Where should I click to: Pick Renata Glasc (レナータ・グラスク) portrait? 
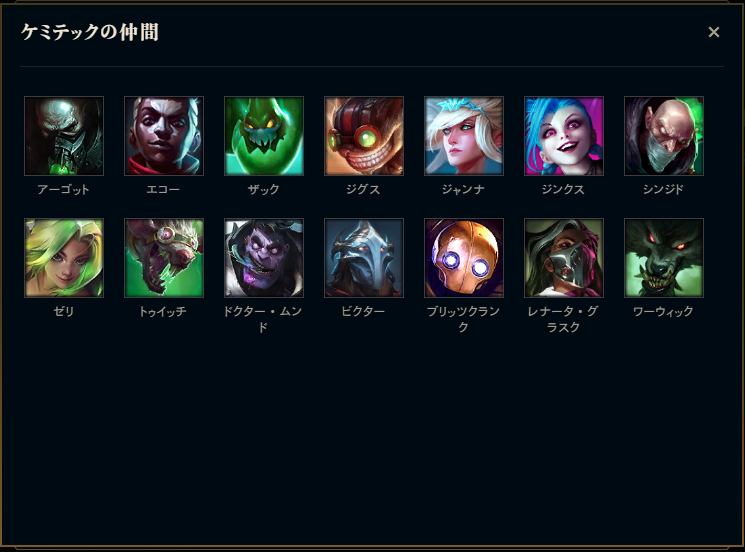pos(564,258)
